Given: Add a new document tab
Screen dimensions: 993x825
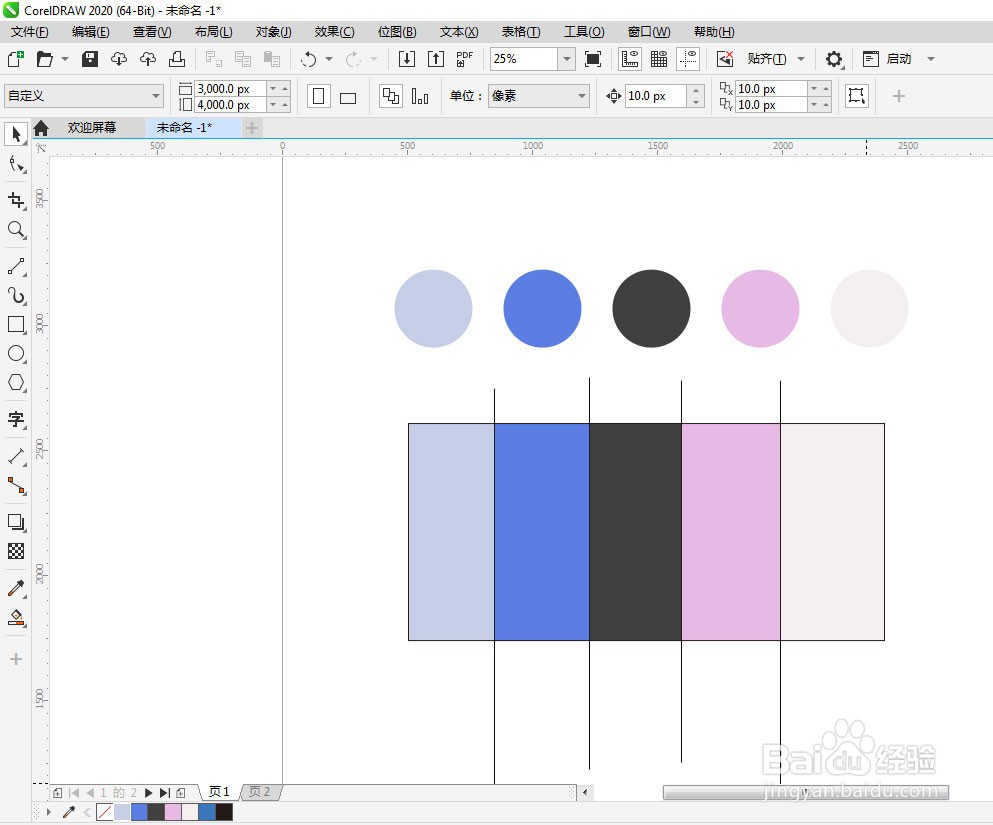Looking at the screenshot, I should [251, 128].
